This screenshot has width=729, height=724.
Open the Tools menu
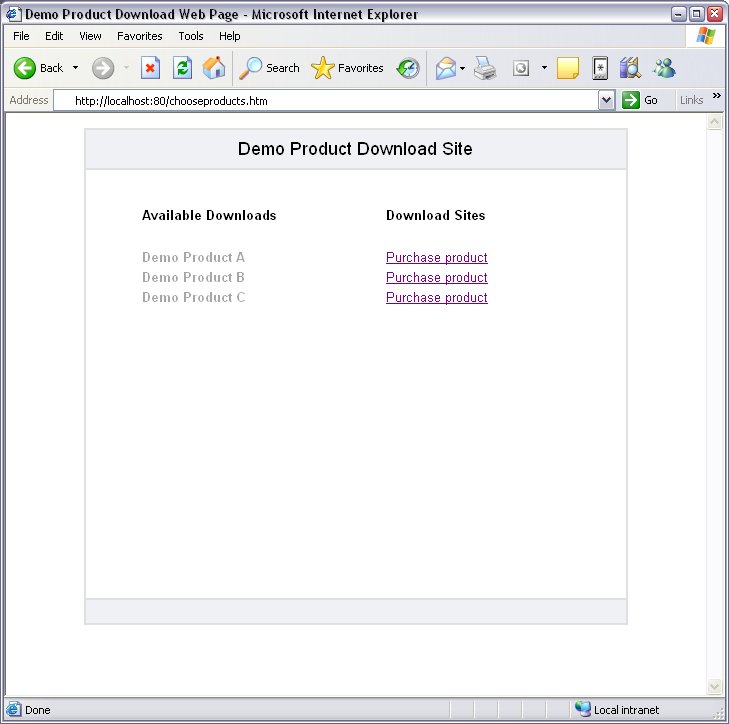coord(190,36)
